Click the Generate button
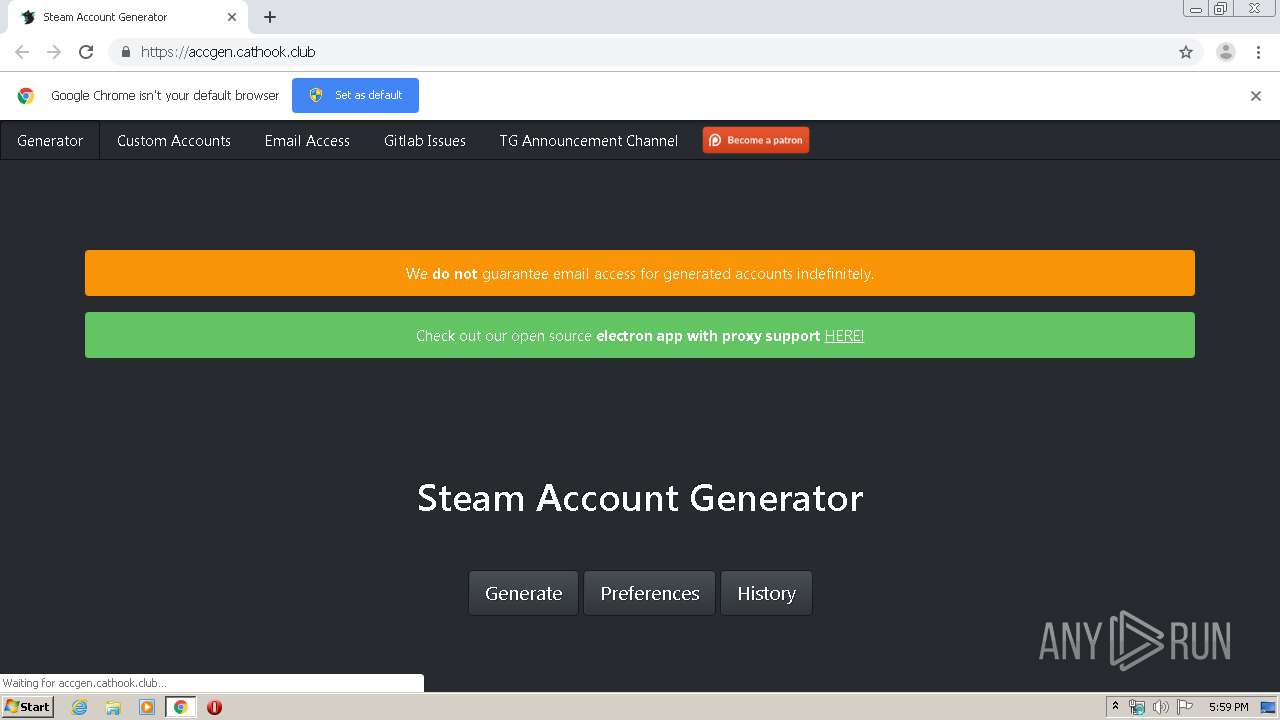Screen dimensions: 1280x720 (x=523, y=593)
